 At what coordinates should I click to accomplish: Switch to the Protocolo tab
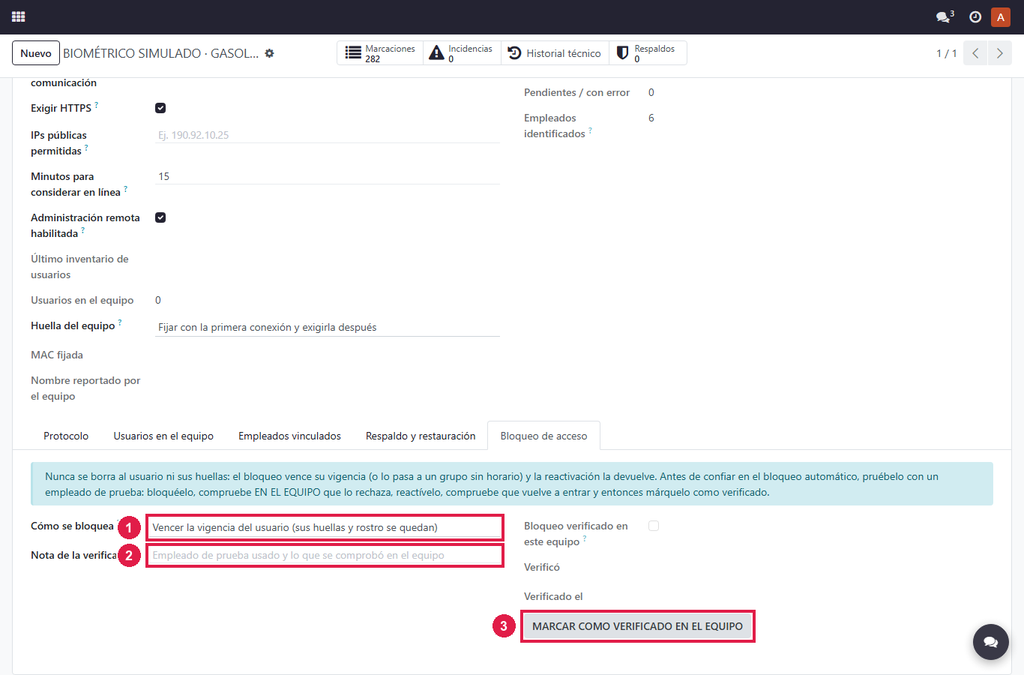click(x=66, y=436)
